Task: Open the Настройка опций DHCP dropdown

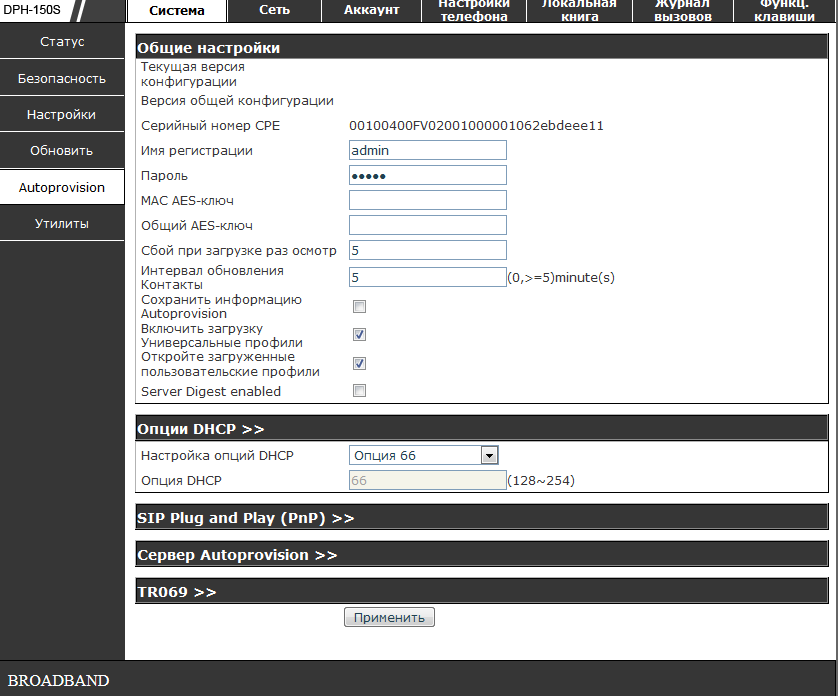Action: [x=424, y=455]
